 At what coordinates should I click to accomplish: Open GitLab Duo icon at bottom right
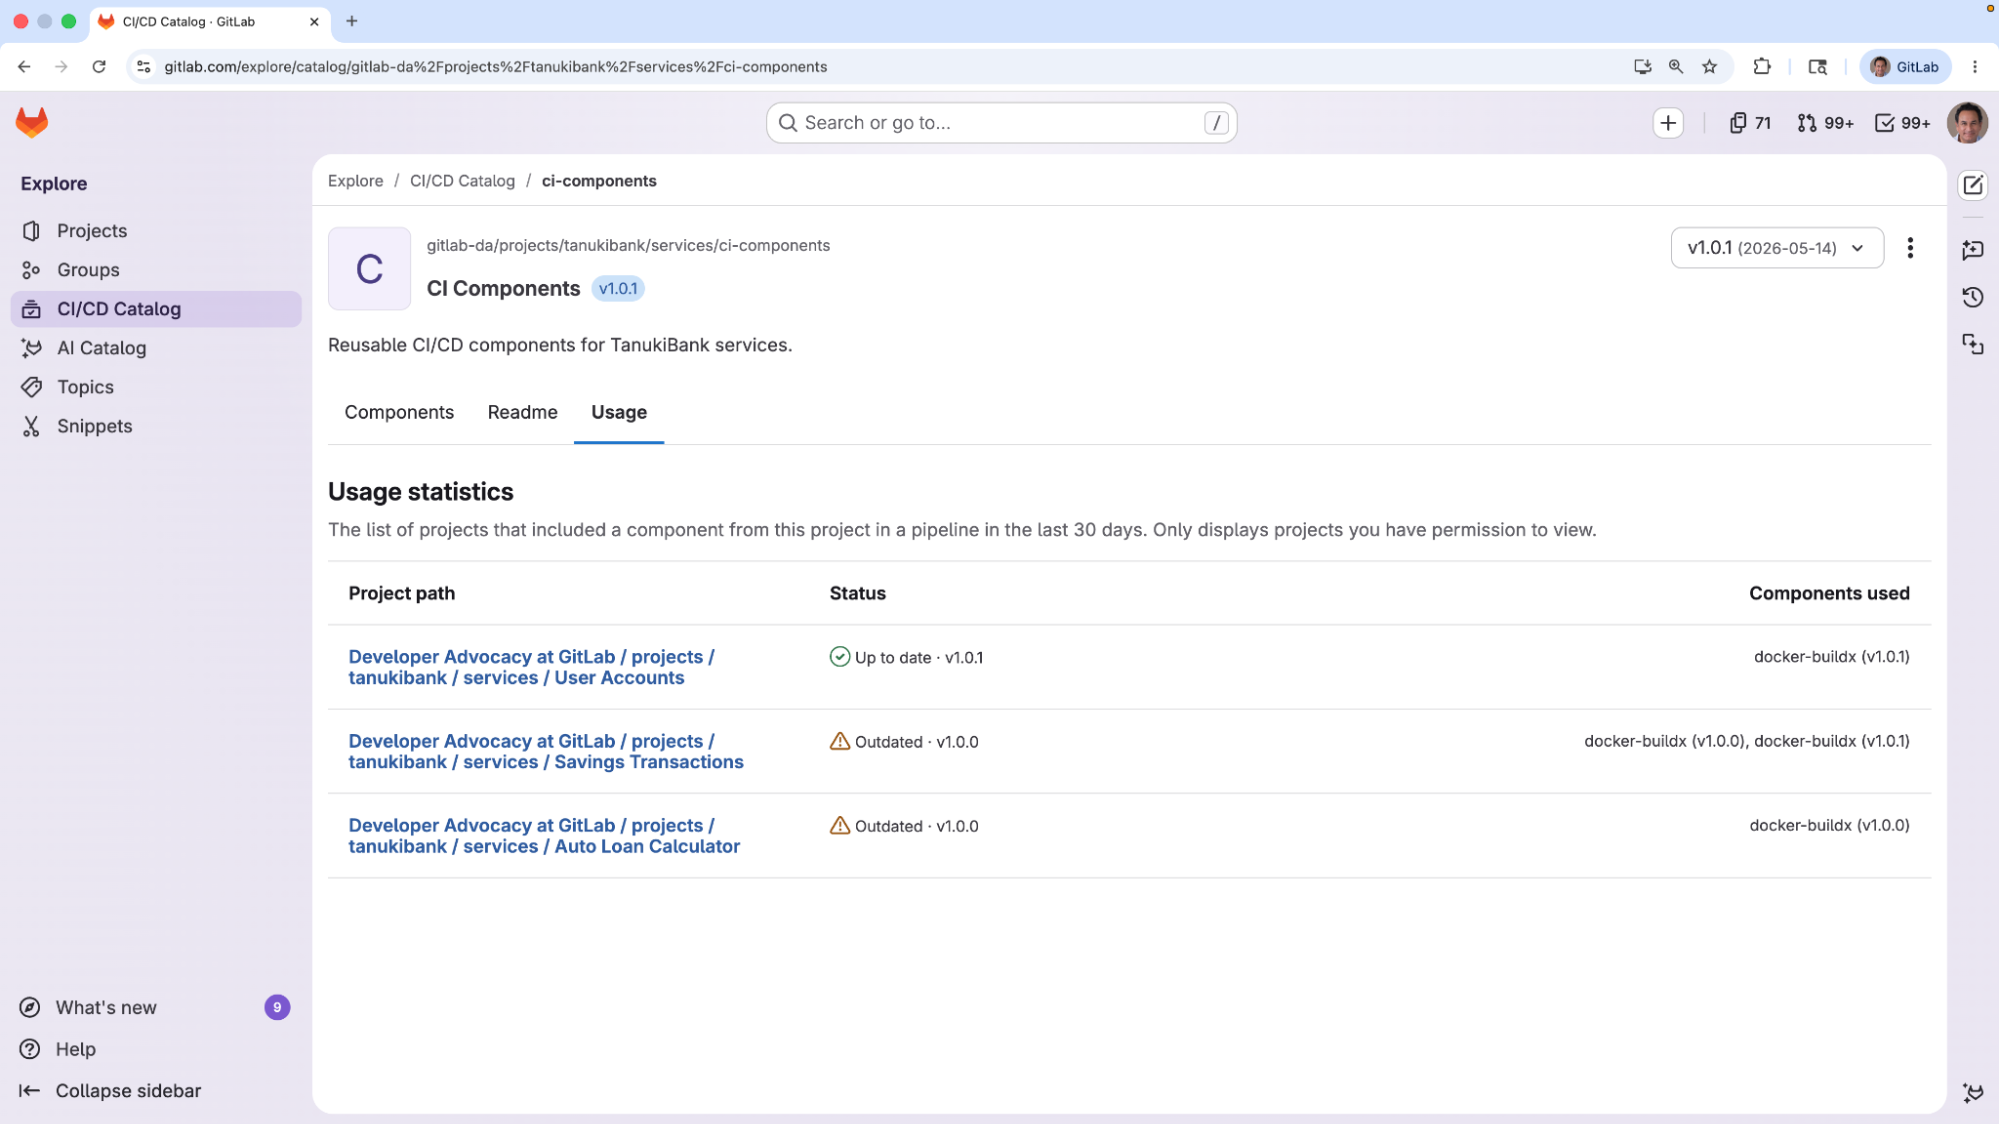click(x=1972, y=1092)
